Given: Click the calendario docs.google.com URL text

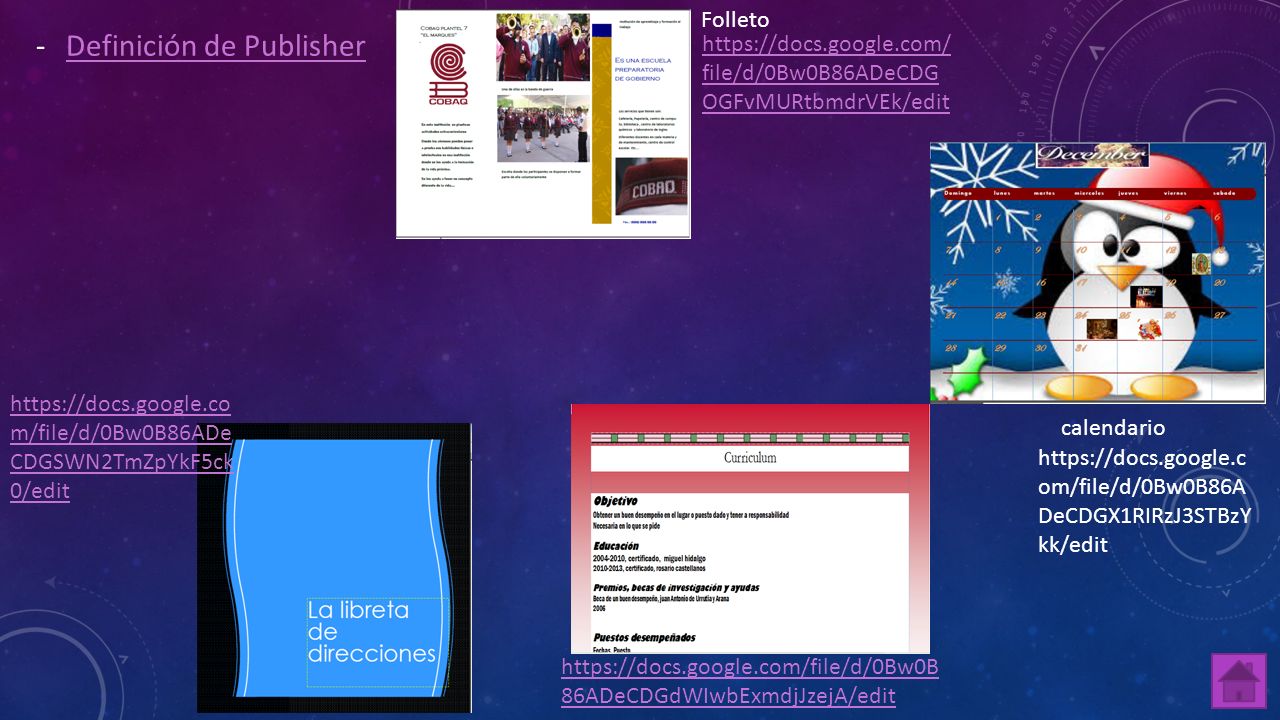Looking at the screenshot, I should pyautogui.click(x=1144, y=502).
